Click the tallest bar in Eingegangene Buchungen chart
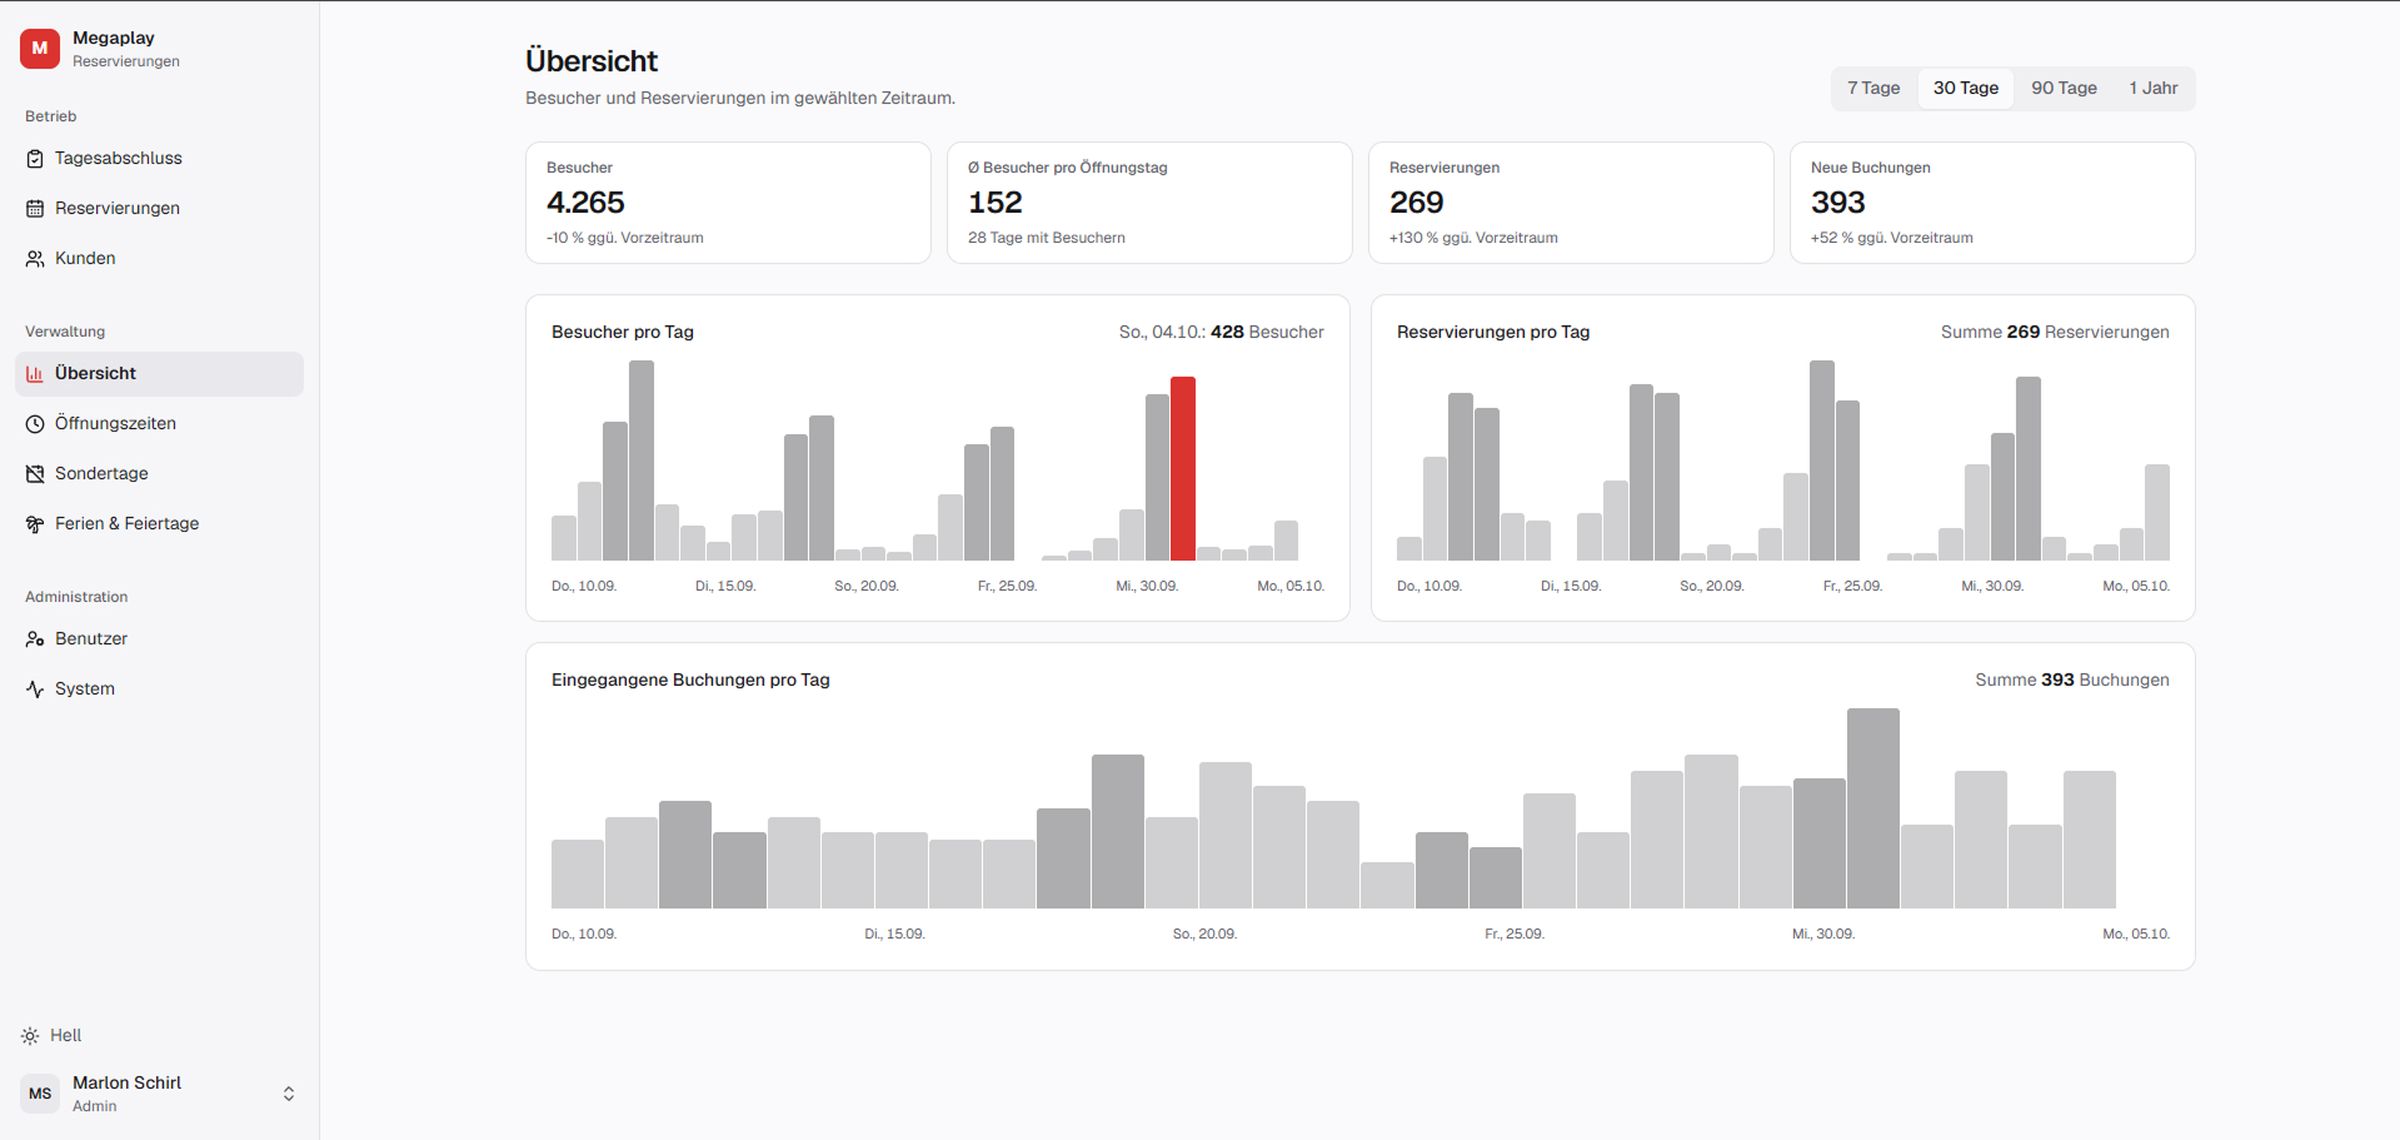2400x1140 pixels. tap(1872, 808)
